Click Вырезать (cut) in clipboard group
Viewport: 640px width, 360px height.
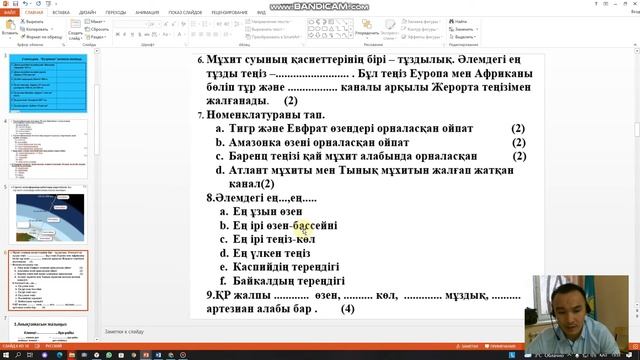(x=32, y=21)
